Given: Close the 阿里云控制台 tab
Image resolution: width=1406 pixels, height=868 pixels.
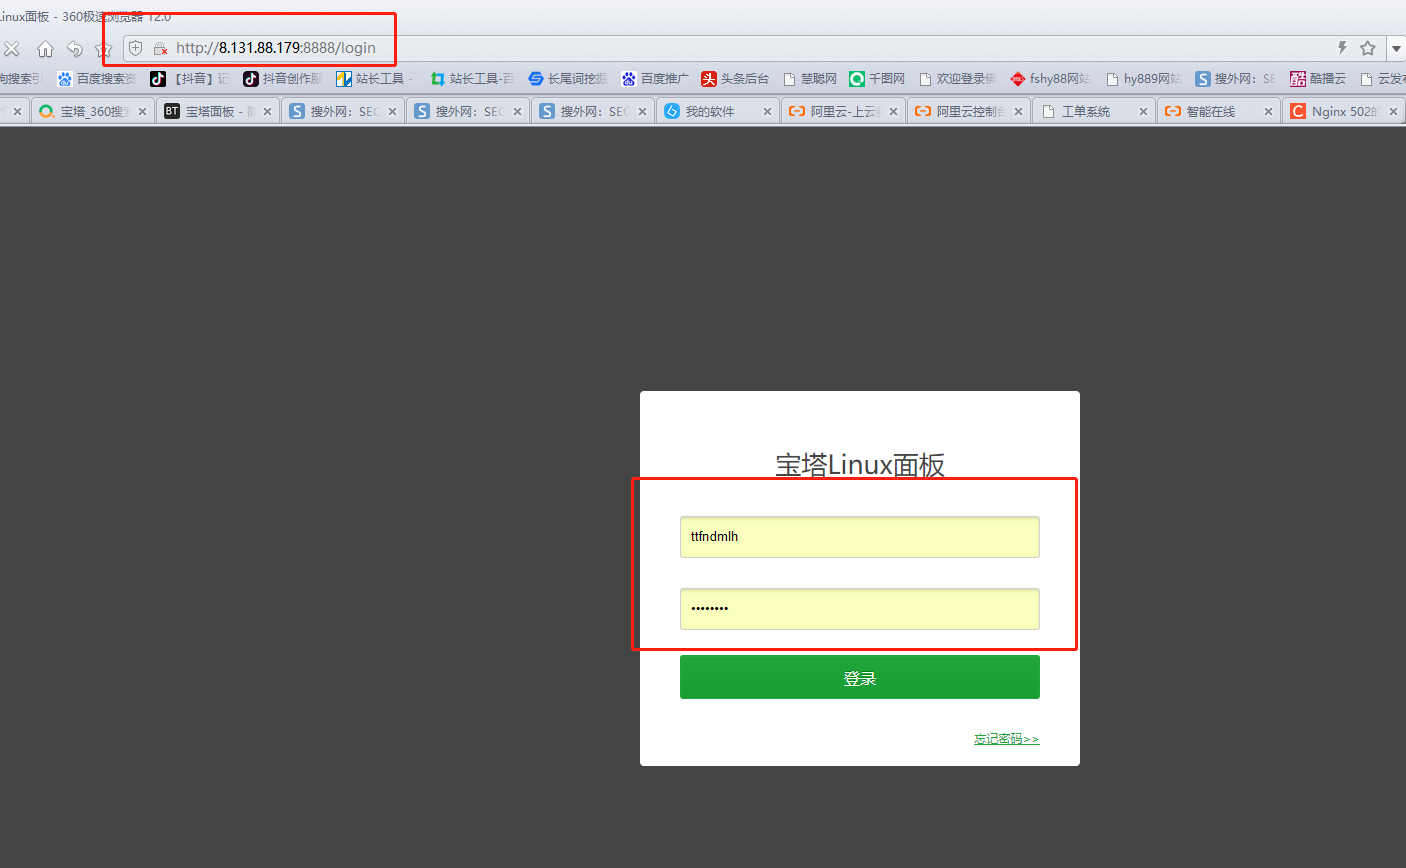Looking at the screenshot, I should 1018,112.
